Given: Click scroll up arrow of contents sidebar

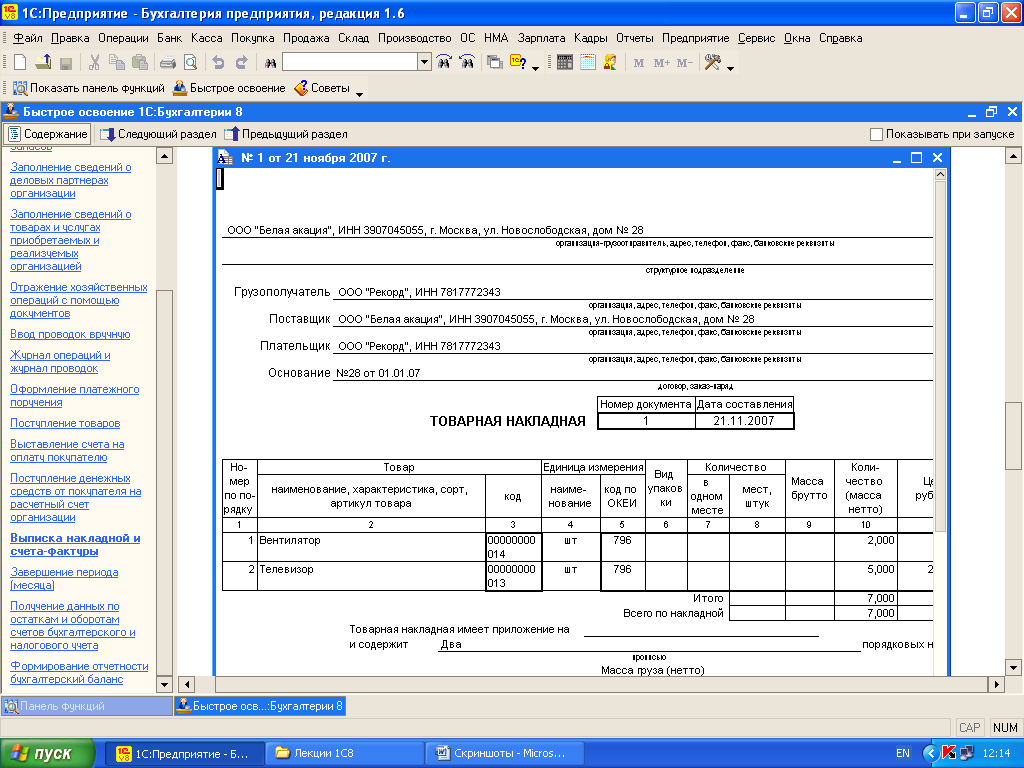Looking at the screenshot, I should (x=165, y=155).
